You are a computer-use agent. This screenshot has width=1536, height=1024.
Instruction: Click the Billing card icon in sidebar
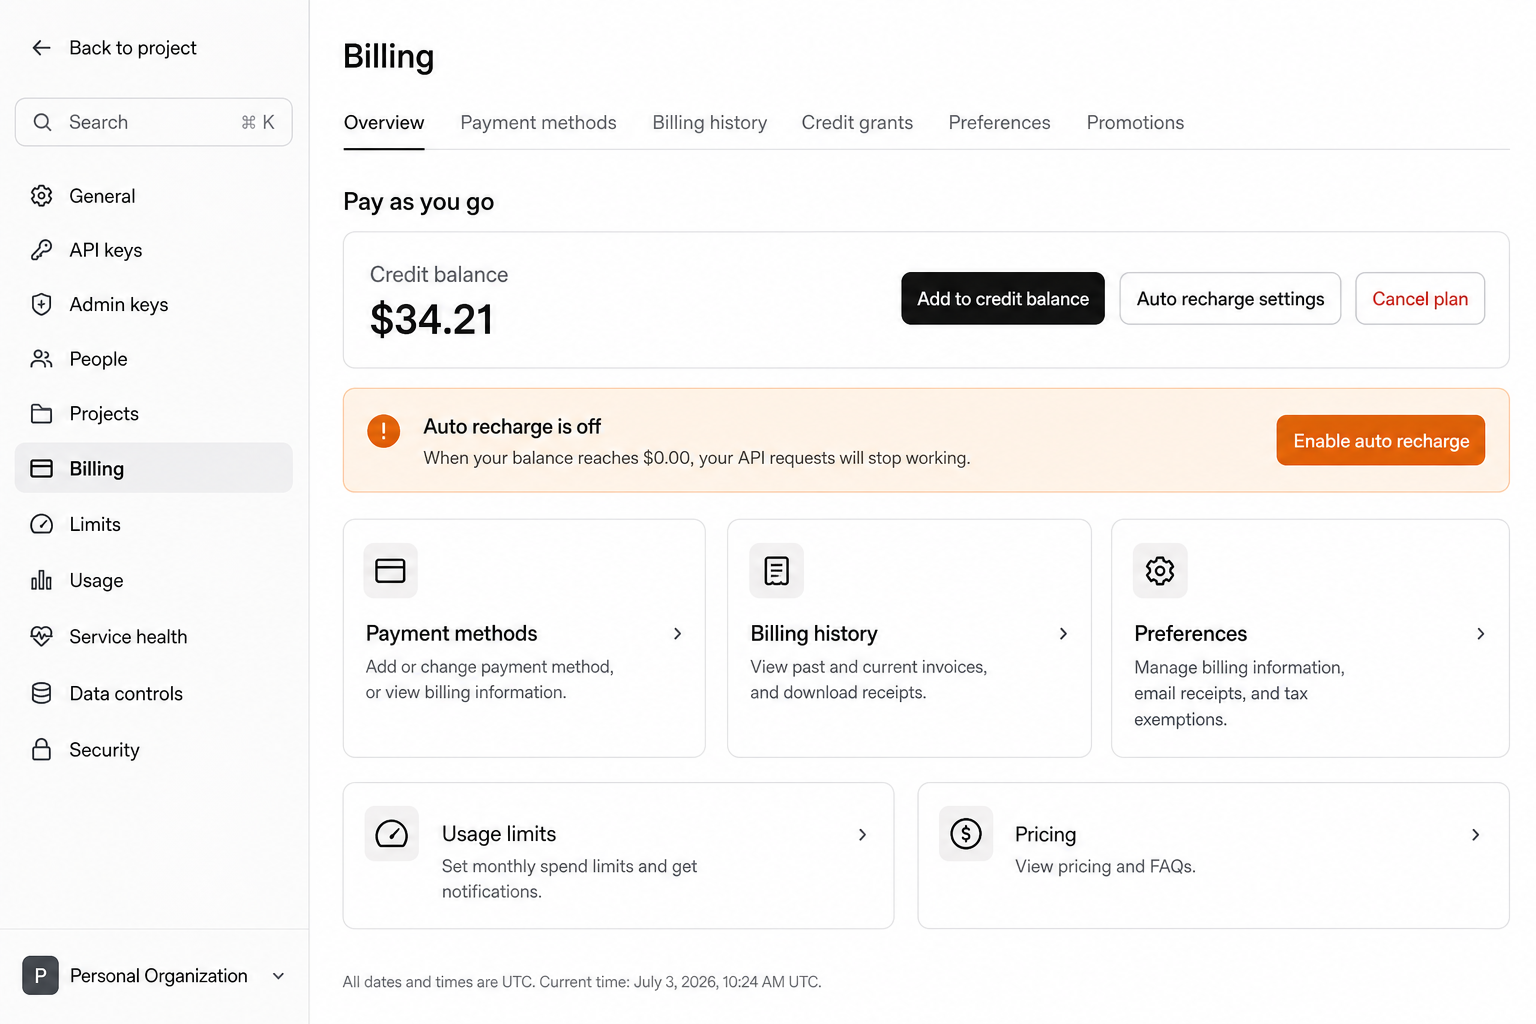coord(41,469)
